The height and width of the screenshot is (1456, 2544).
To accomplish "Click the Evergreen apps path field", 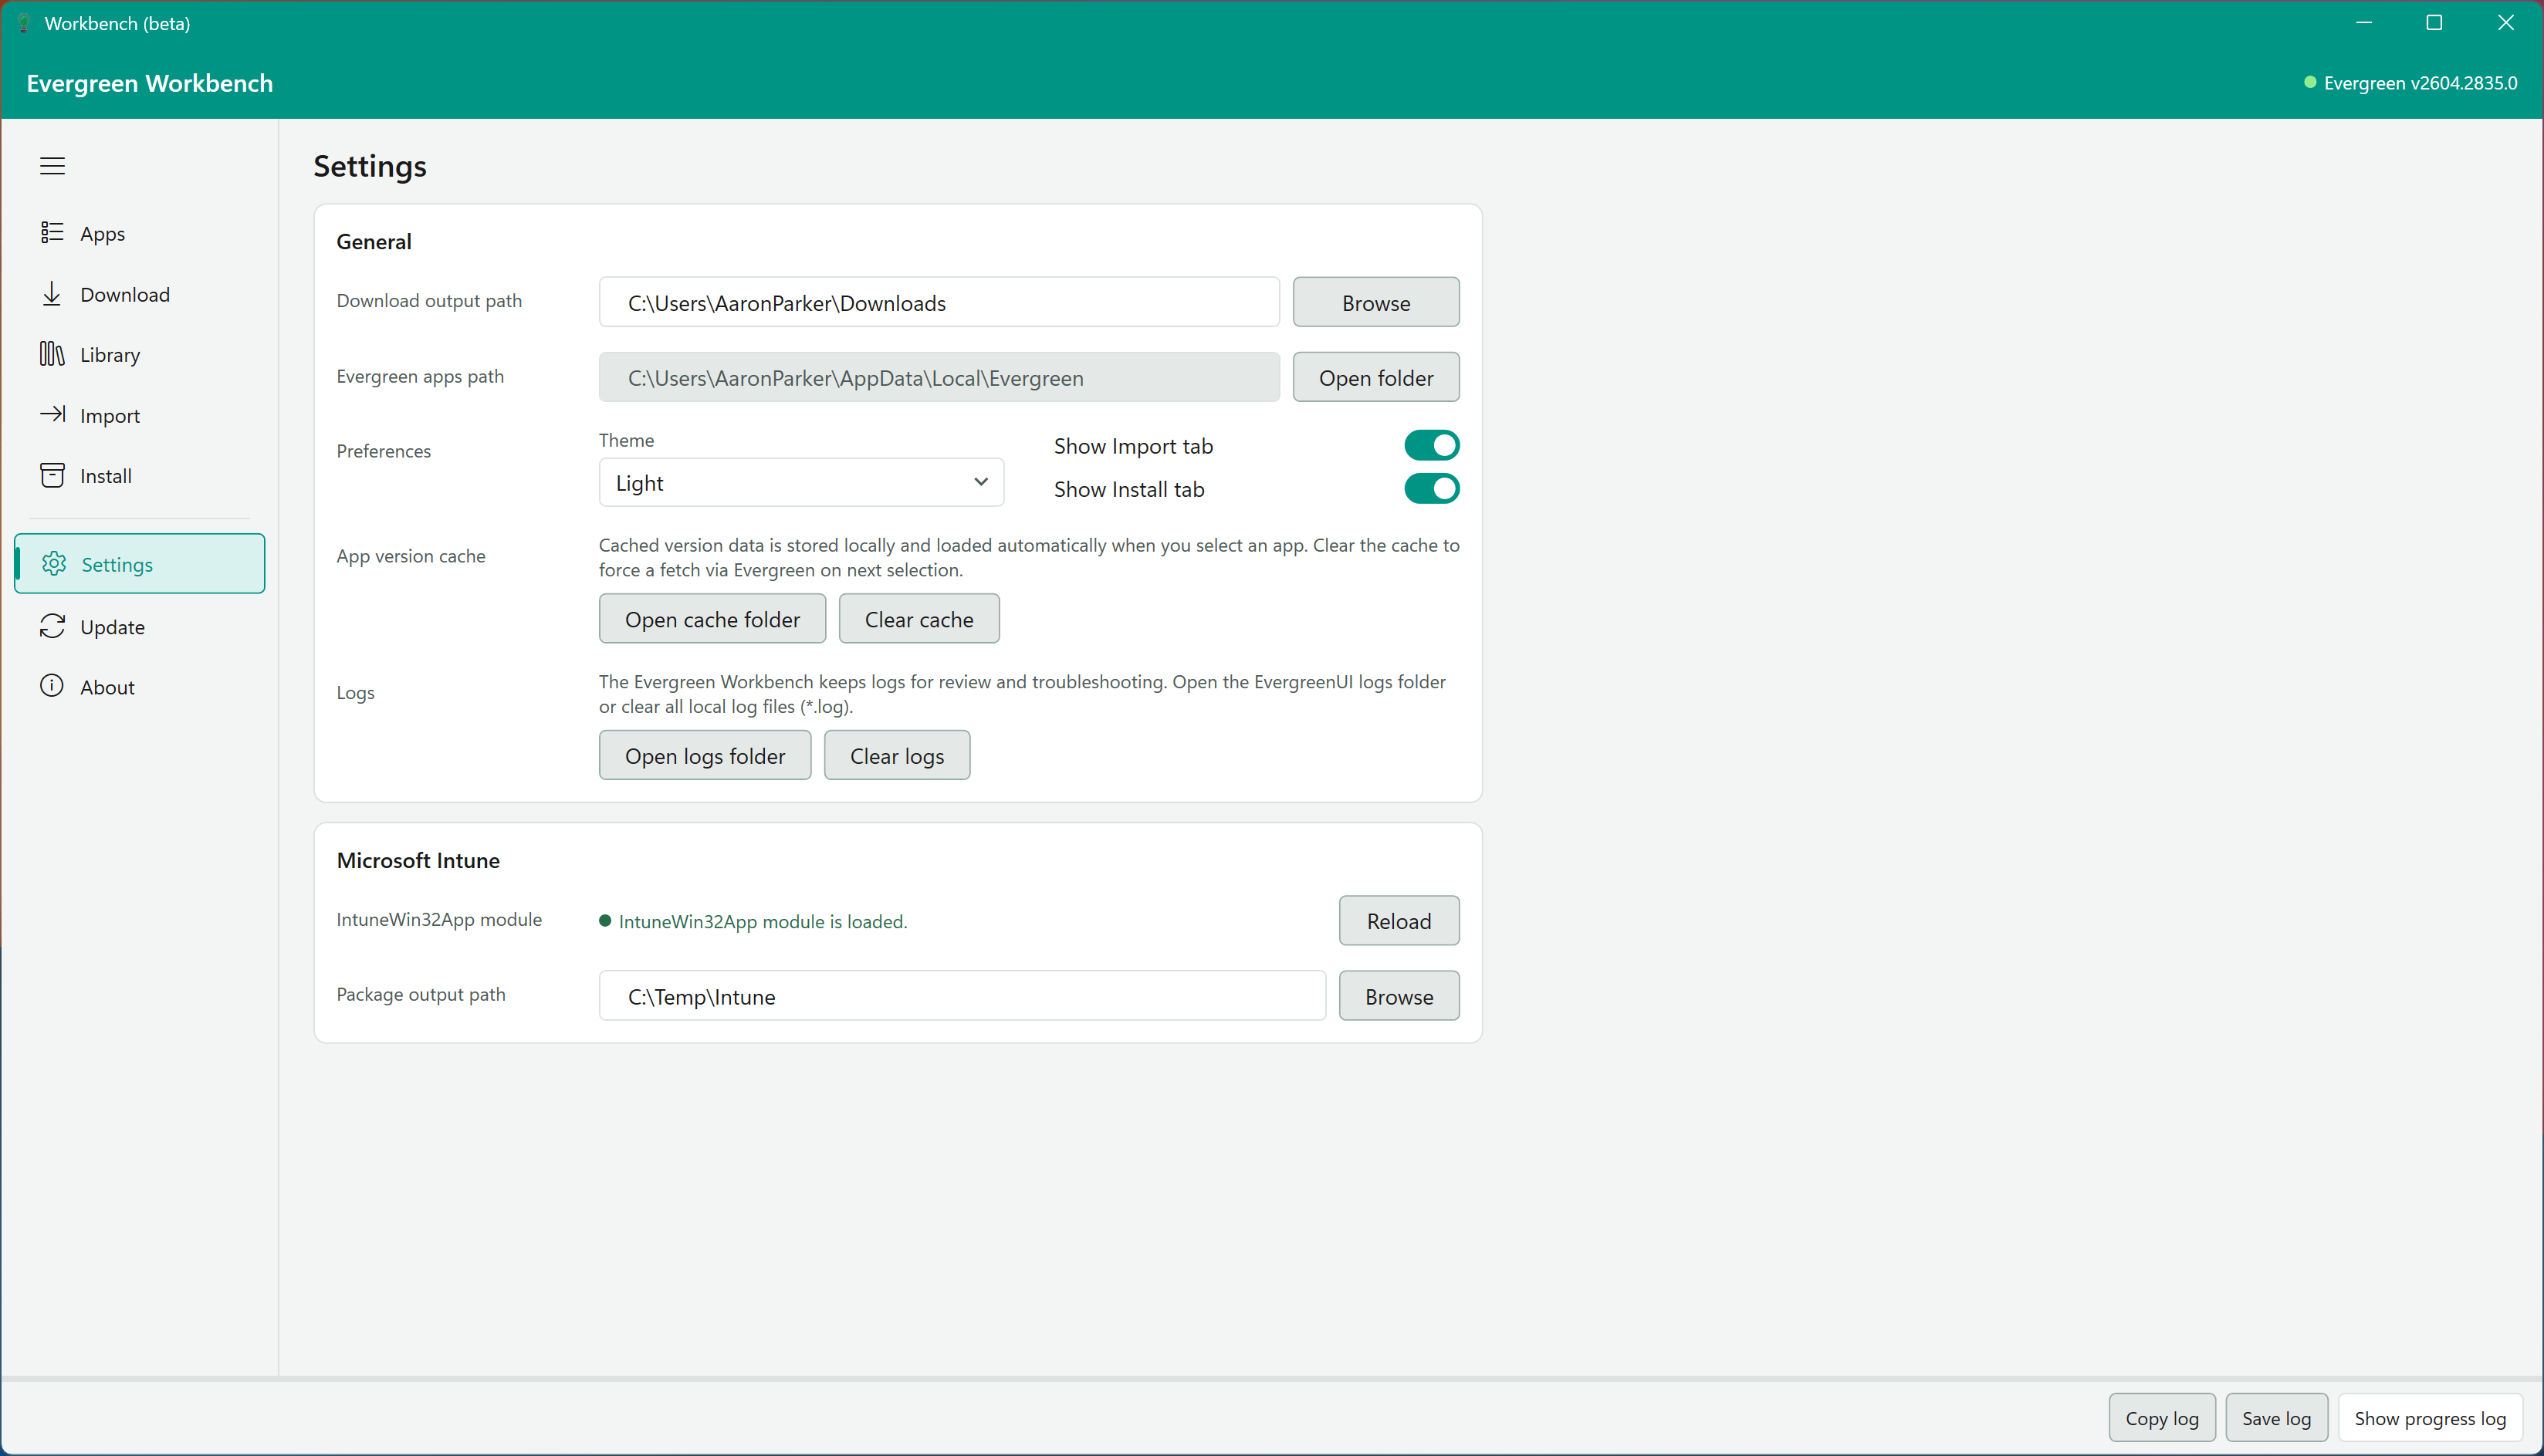I will coord(939,377).
